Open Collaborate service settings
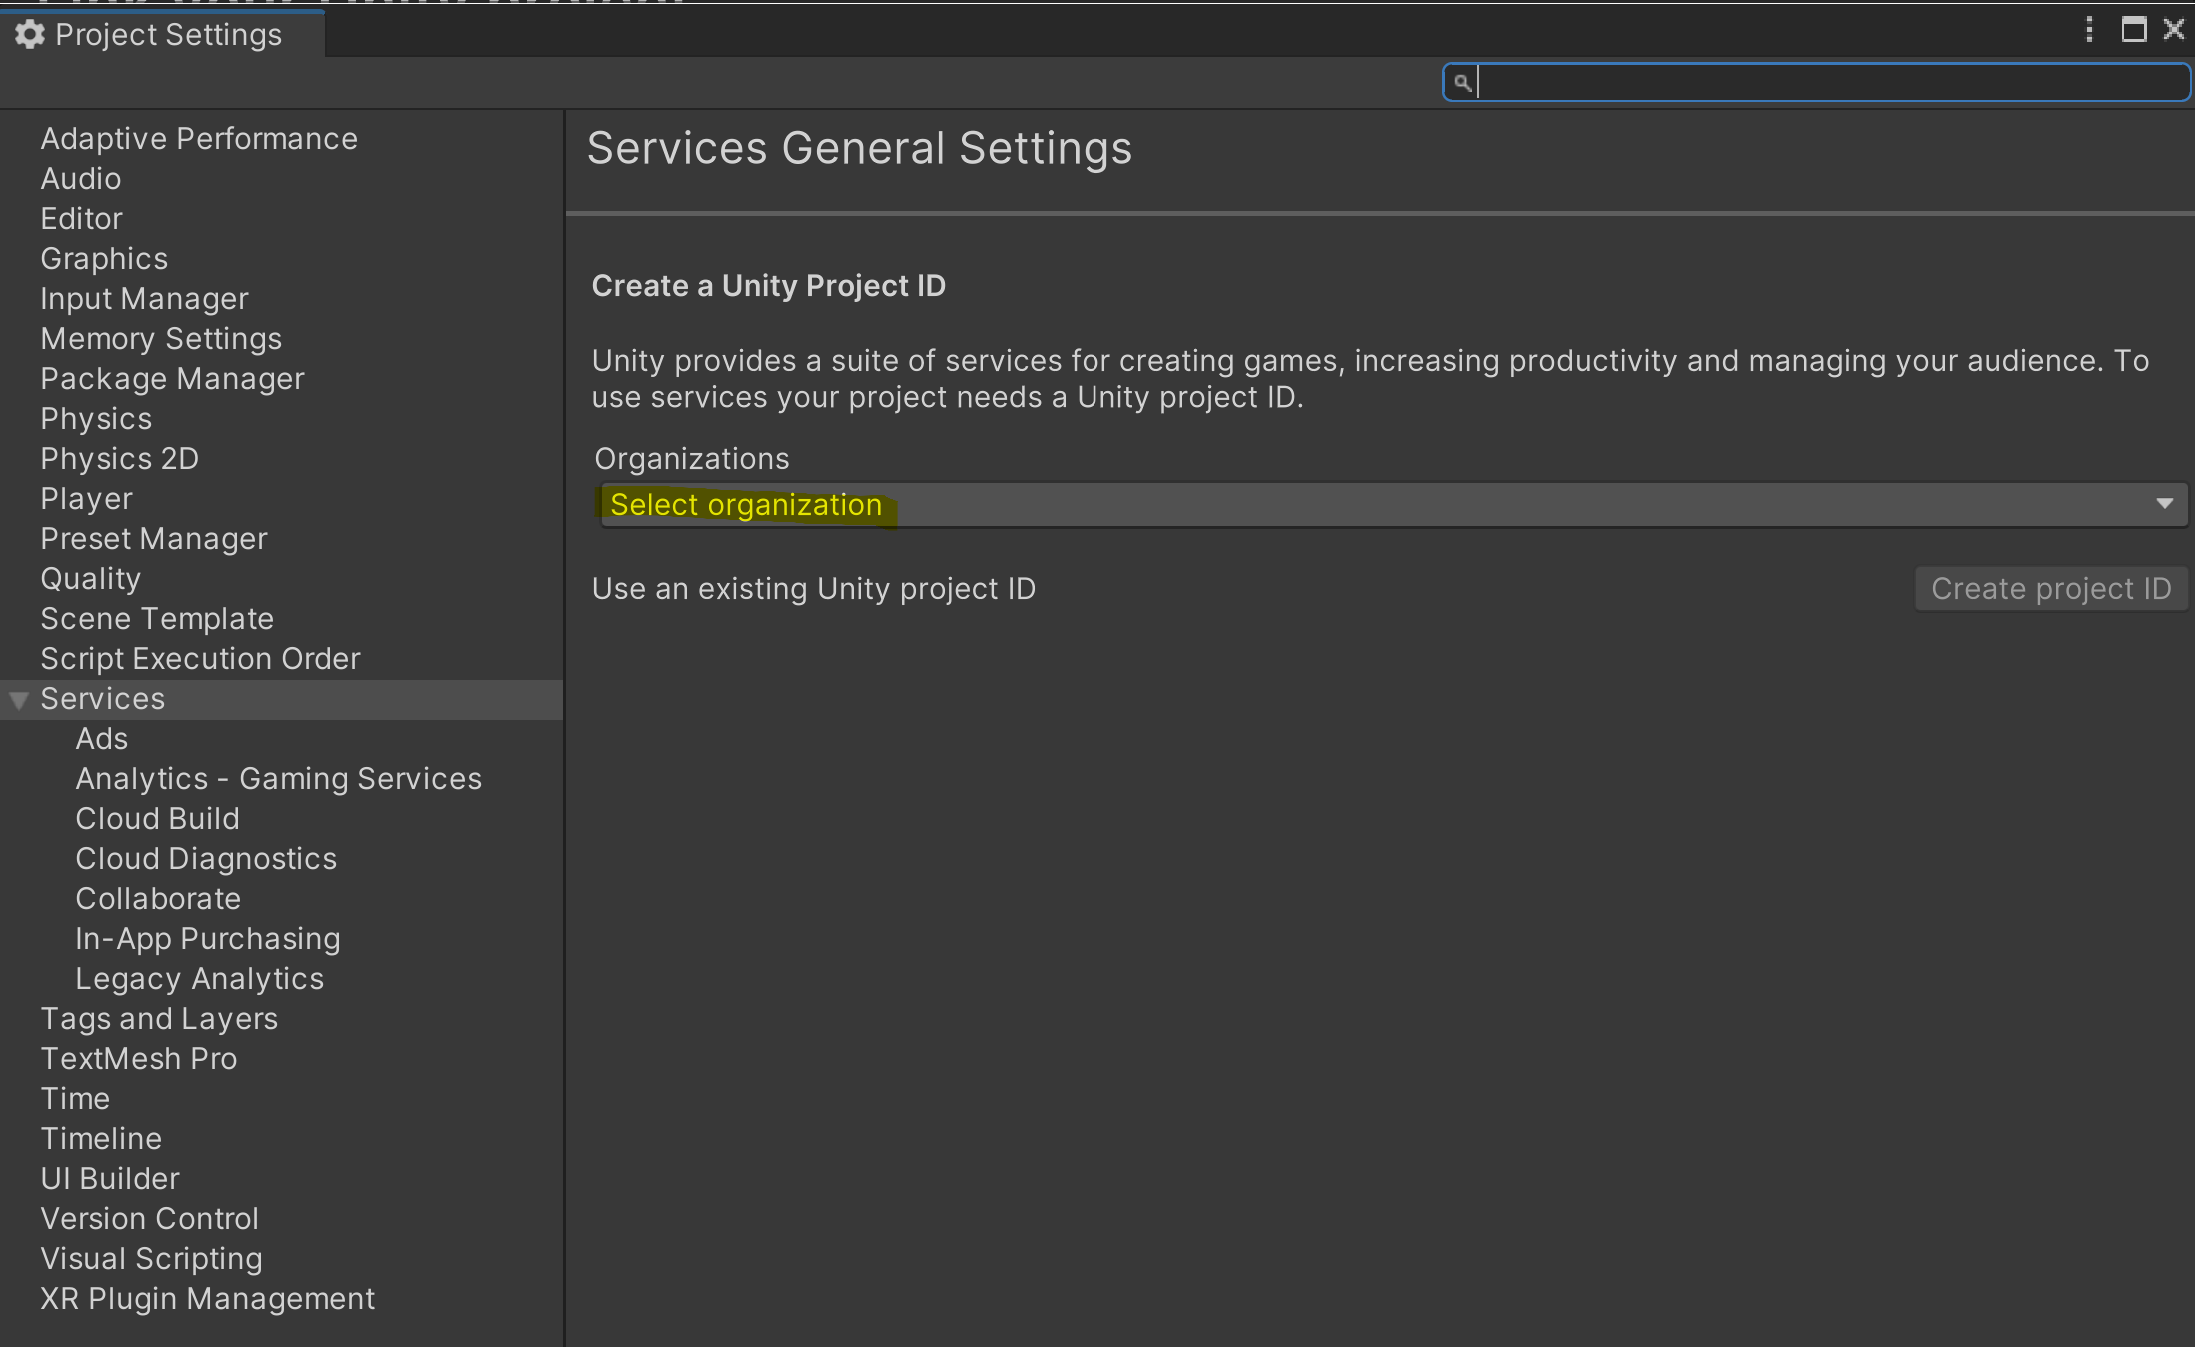 click(158, 899)
